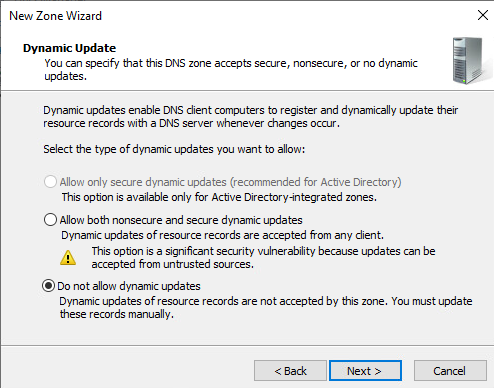494x388 pixels.
Task: Click the 'accepted from any client' description
Action: pyautogui.click(x=222, y=235)
